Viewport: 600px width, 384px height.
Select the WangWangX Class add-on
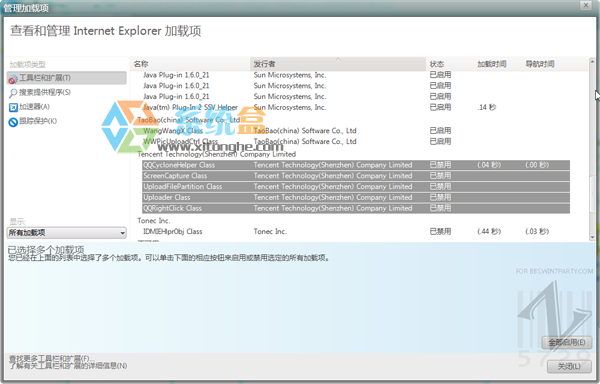[173, 131]
